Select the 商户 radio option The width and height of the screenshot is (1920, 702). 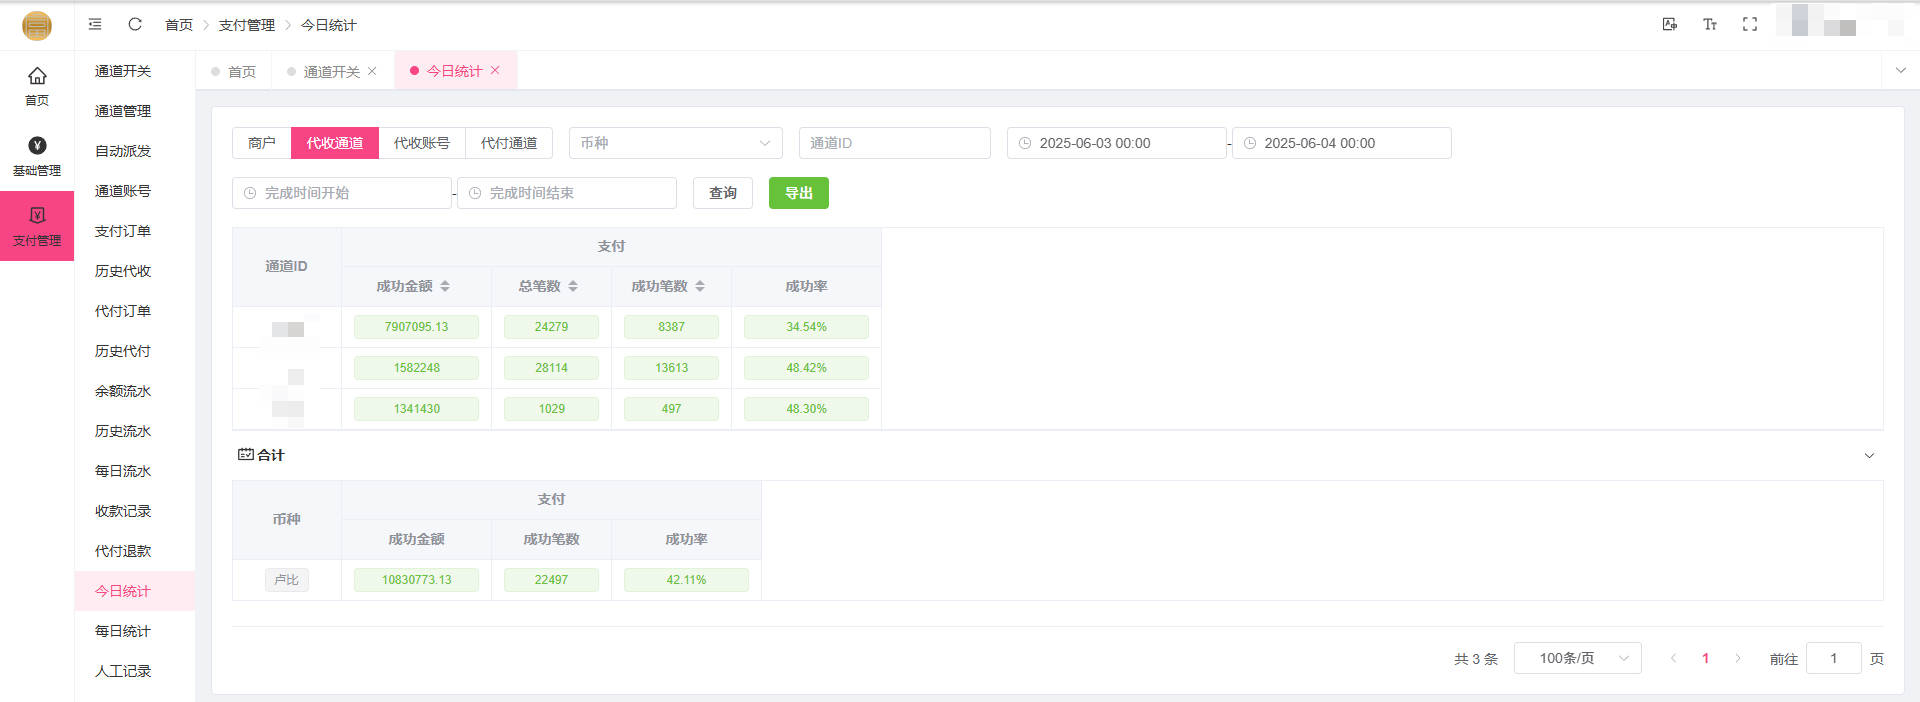point(261,143)
